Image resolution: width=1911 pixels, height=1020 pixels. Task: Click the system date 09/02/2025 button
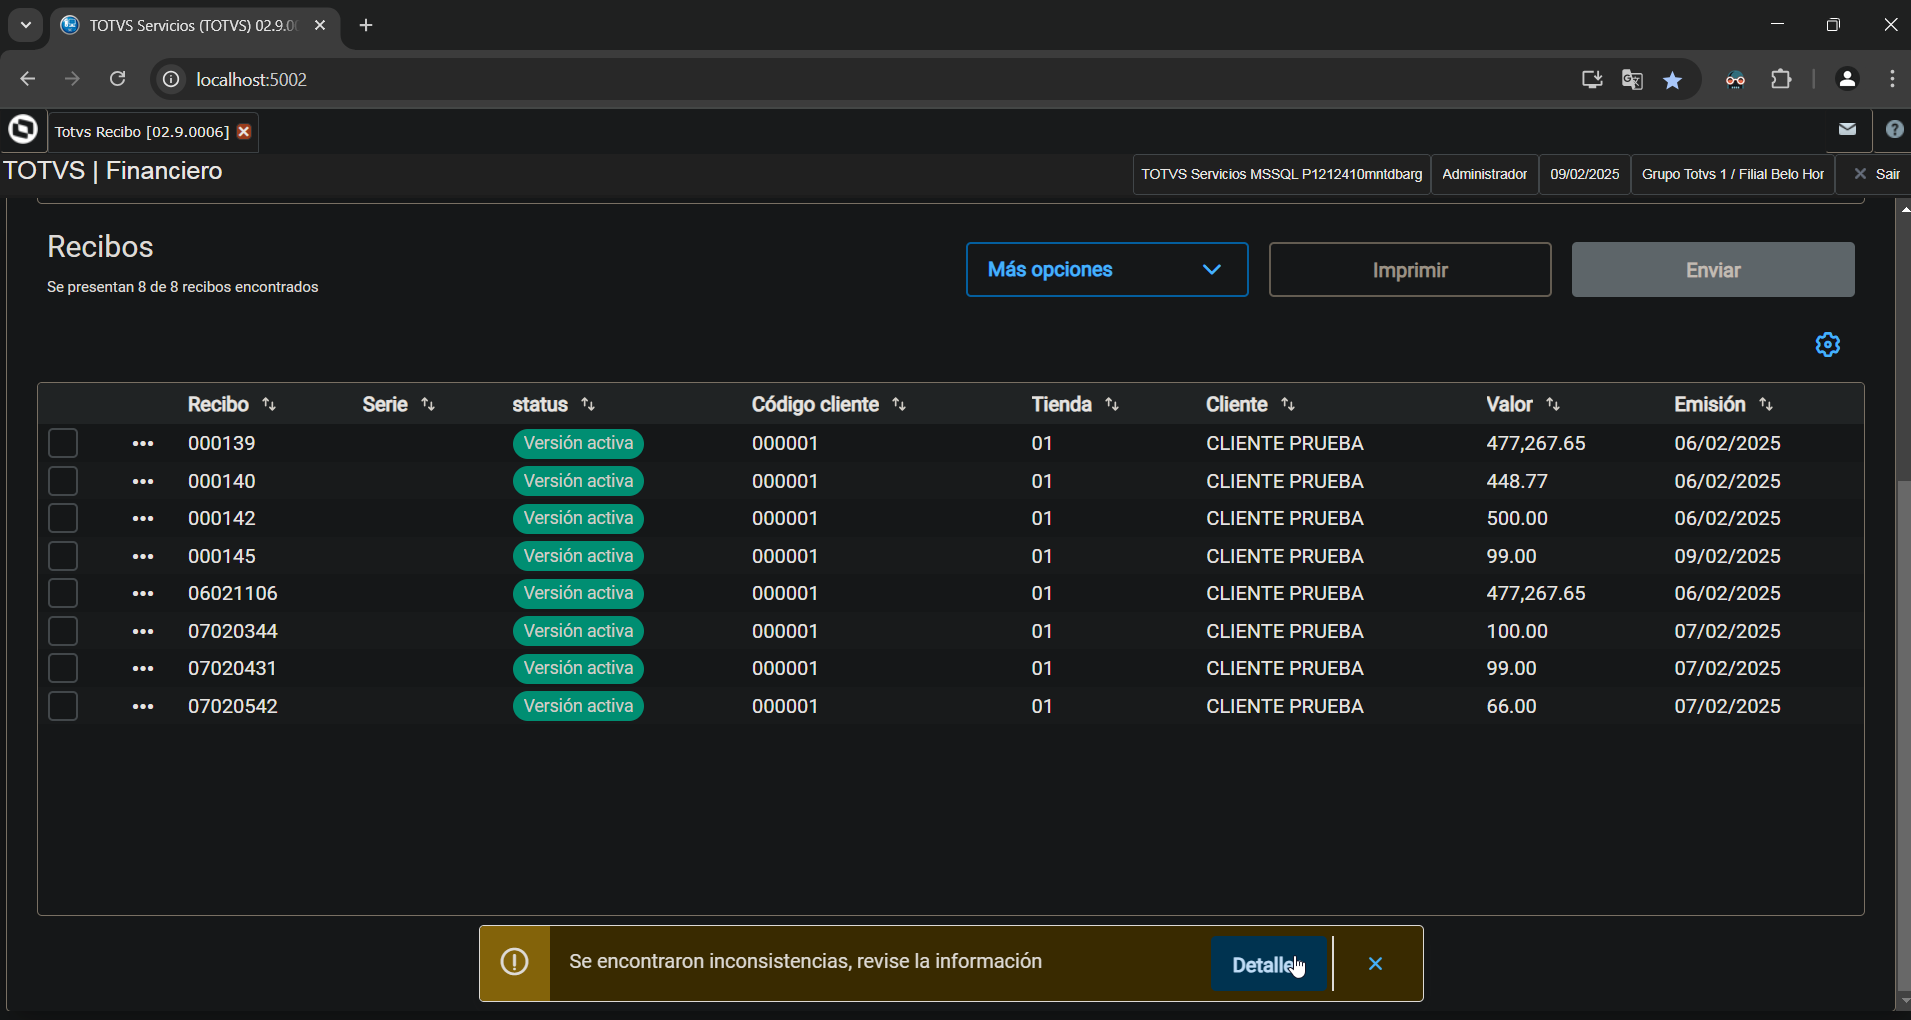(x=1584, y=174)
